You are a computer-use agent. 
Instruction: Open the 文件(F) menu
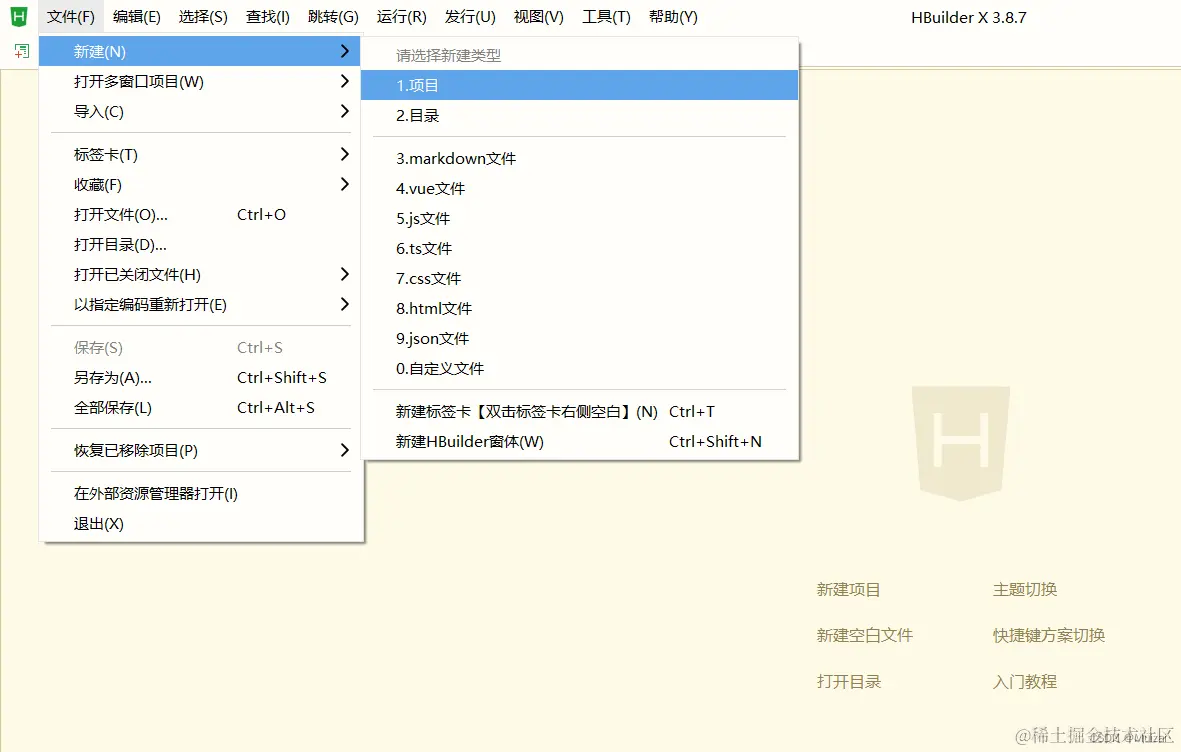71,17
